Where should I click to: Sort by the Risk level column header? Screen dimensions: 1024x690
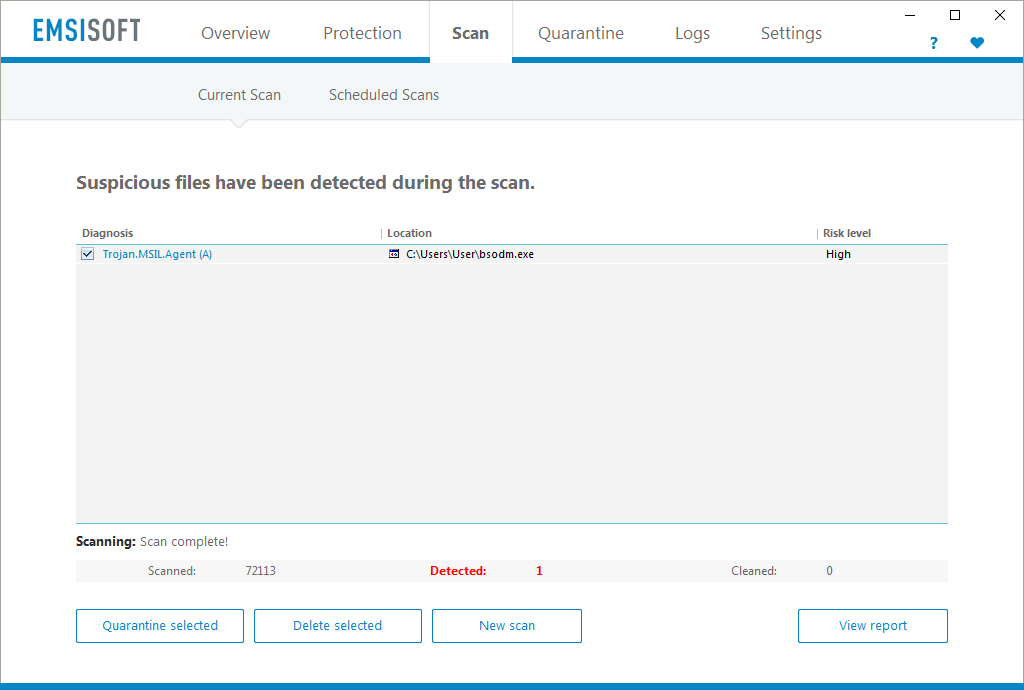[847, 233]
